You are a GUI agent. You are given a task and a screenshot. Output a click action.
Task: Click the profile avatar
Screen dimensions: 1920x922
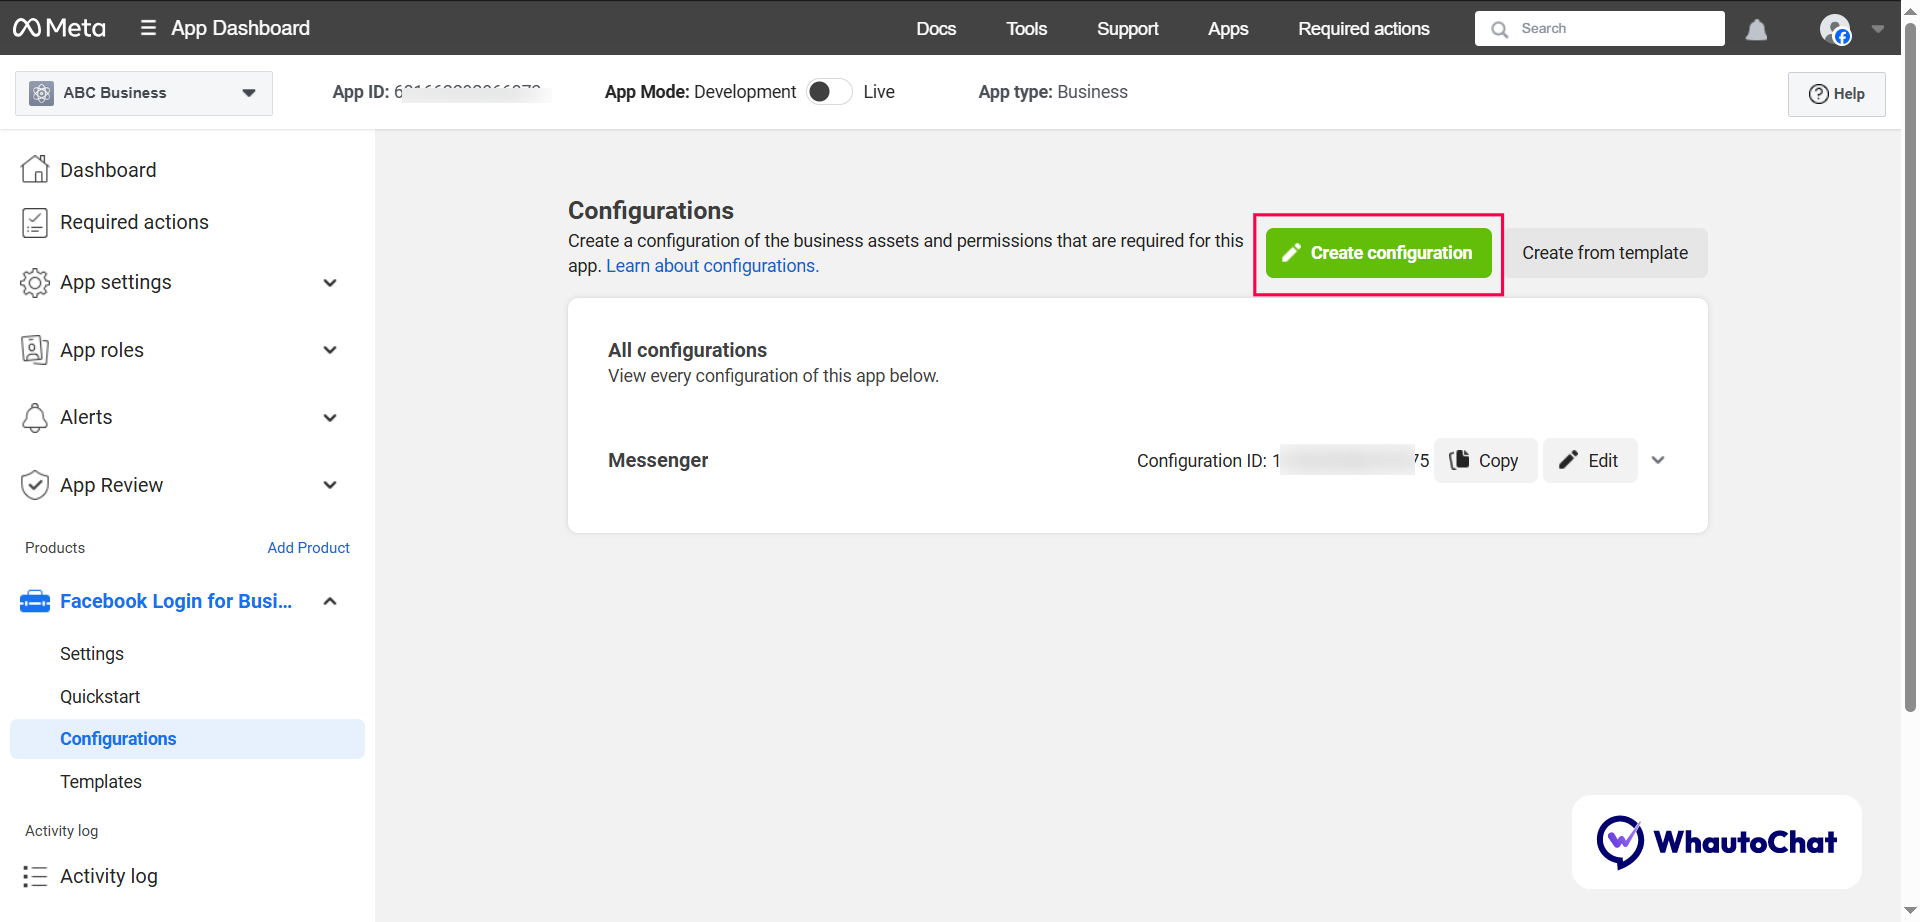pyautogui.click(x=1835, y=29)
